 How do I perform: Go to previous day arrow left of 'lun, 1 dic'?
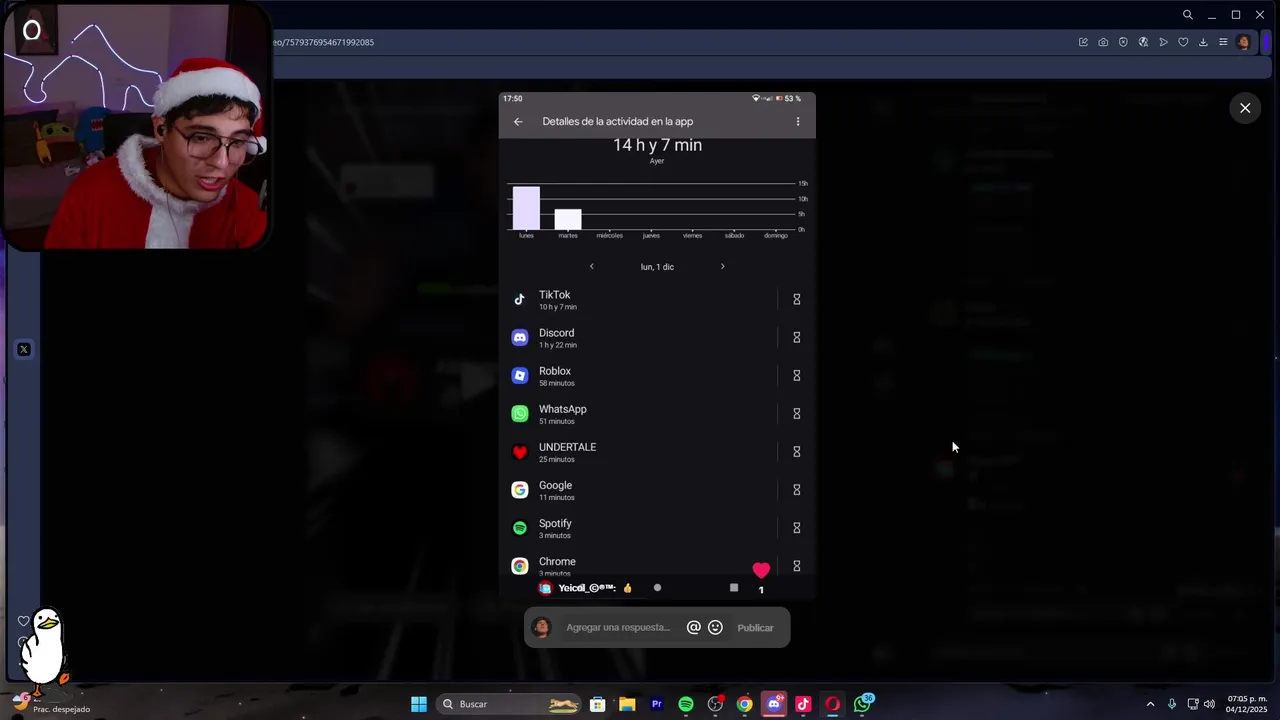pos(591,267)
